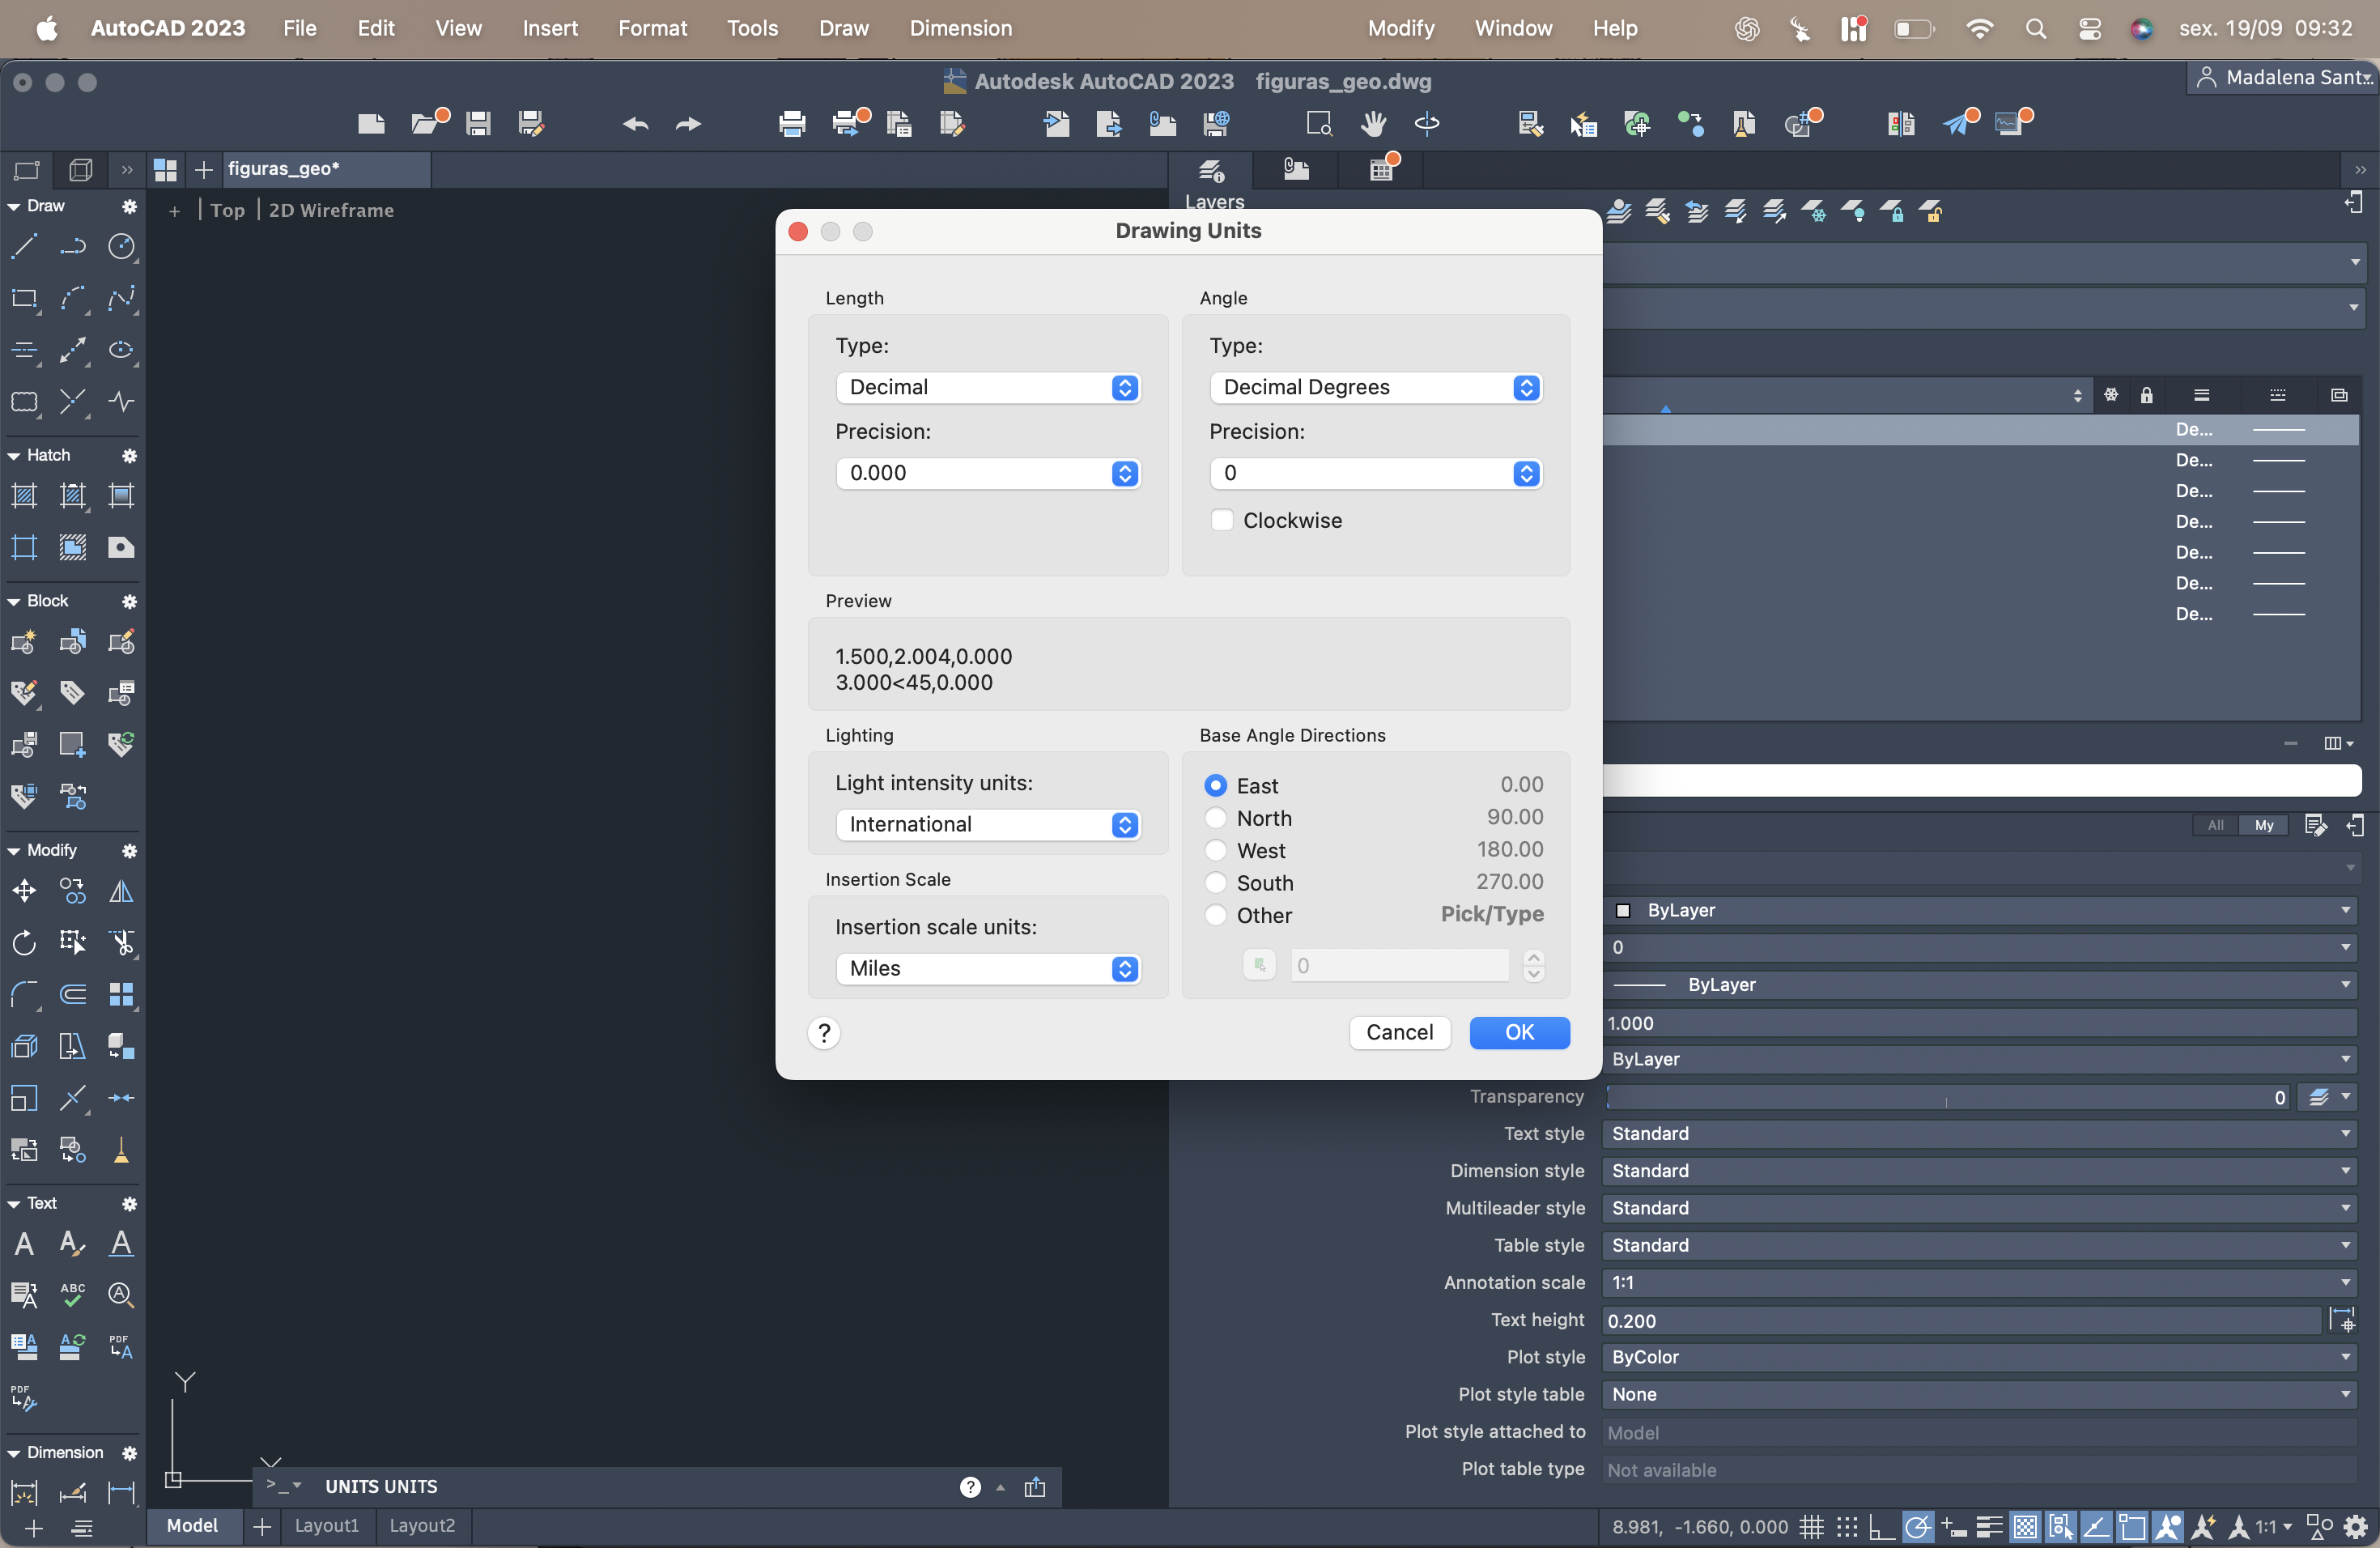Switch to Layout1 tab

pyautogui.click(x=326, y=1525)
